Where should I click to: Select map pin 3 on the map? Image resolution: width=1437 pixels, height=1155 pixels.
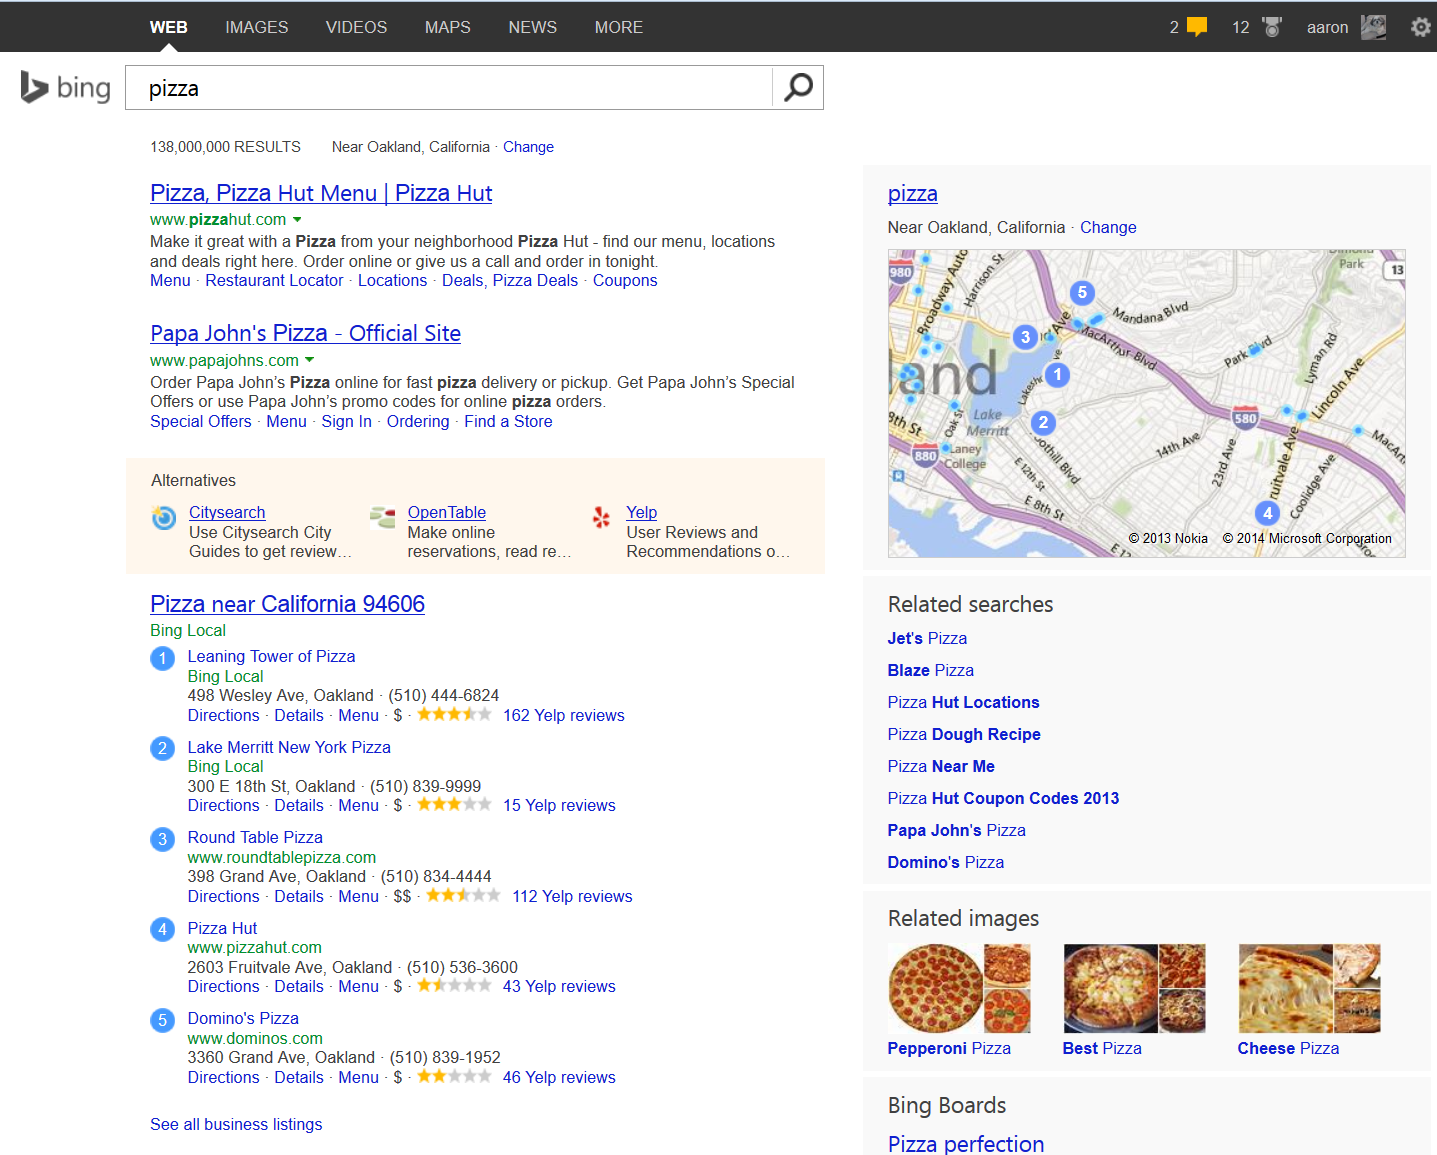[x=1025, y=337]
